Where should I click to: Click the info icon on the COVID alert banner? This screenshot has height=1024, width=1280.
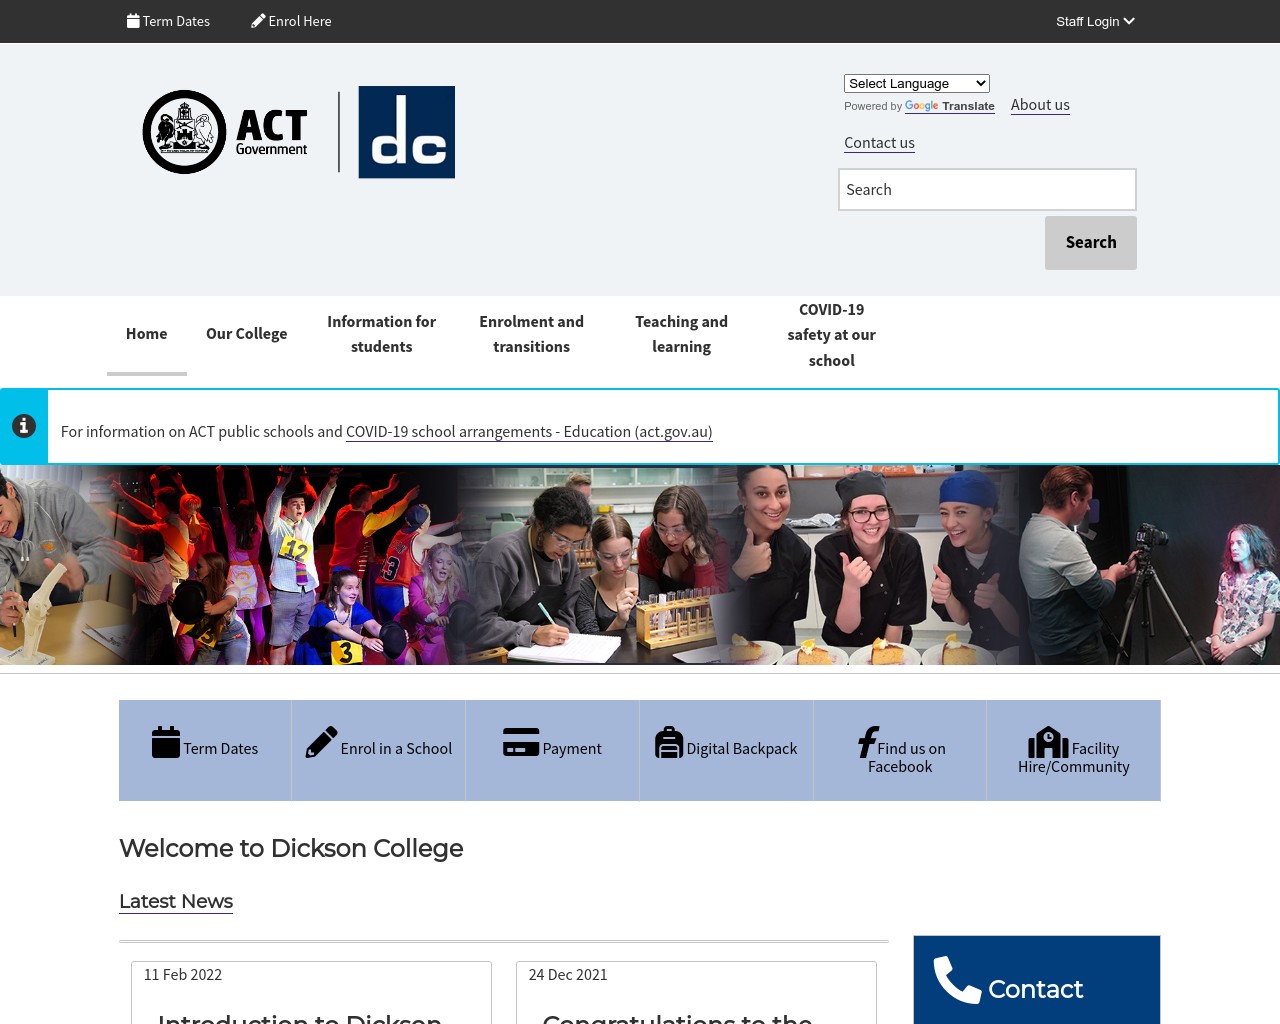tap(24, 426)
